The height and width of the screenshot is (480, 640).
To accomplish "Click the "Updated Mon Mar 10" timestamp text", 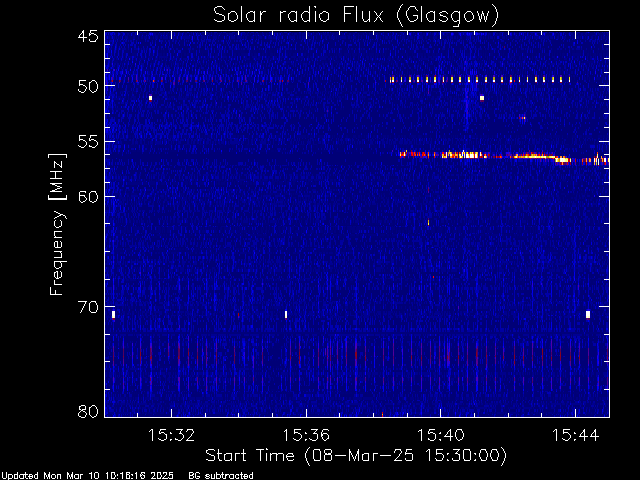I will (87, 476).
